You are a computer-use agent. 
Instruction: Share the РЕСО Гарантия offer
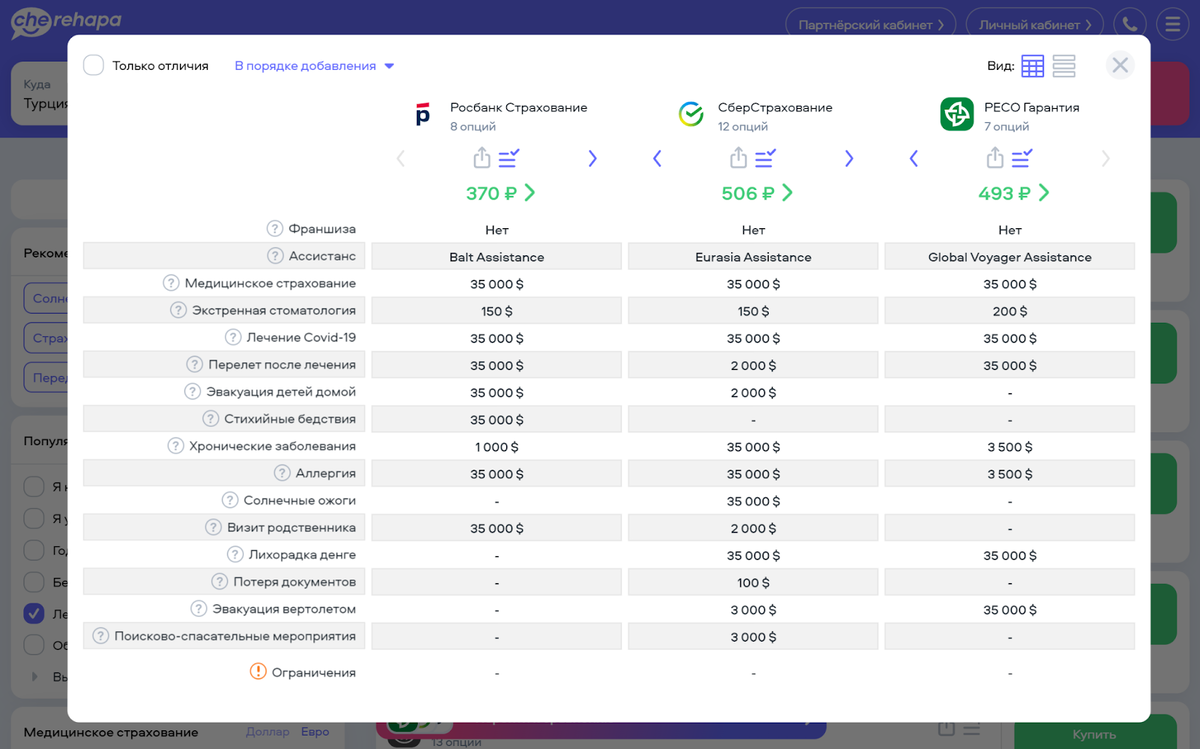click(995, 158)
